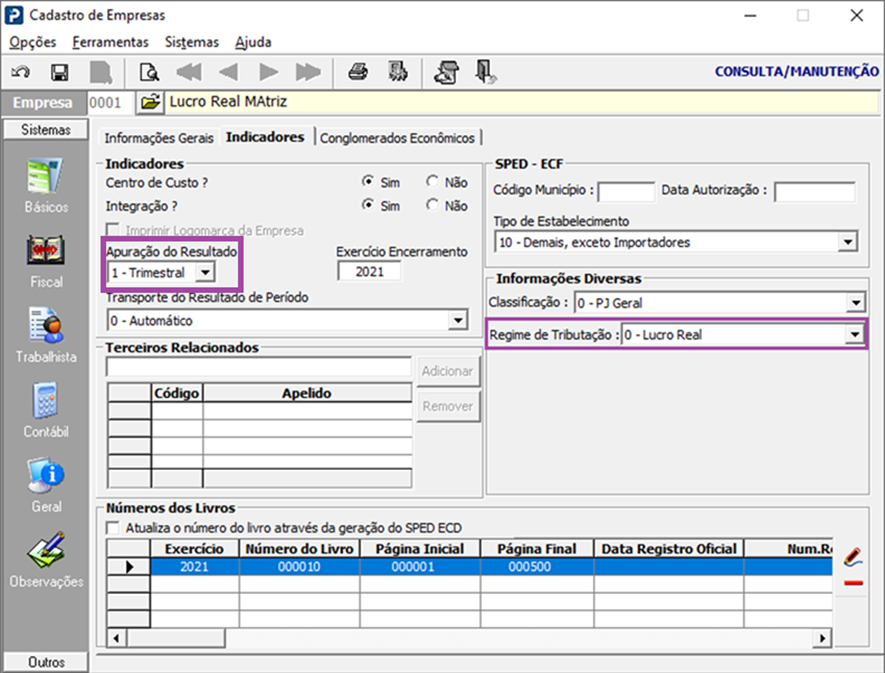Edit book number row with red pencil icon
This screenshot has height=673, width=885.
(x=853, y=556)
